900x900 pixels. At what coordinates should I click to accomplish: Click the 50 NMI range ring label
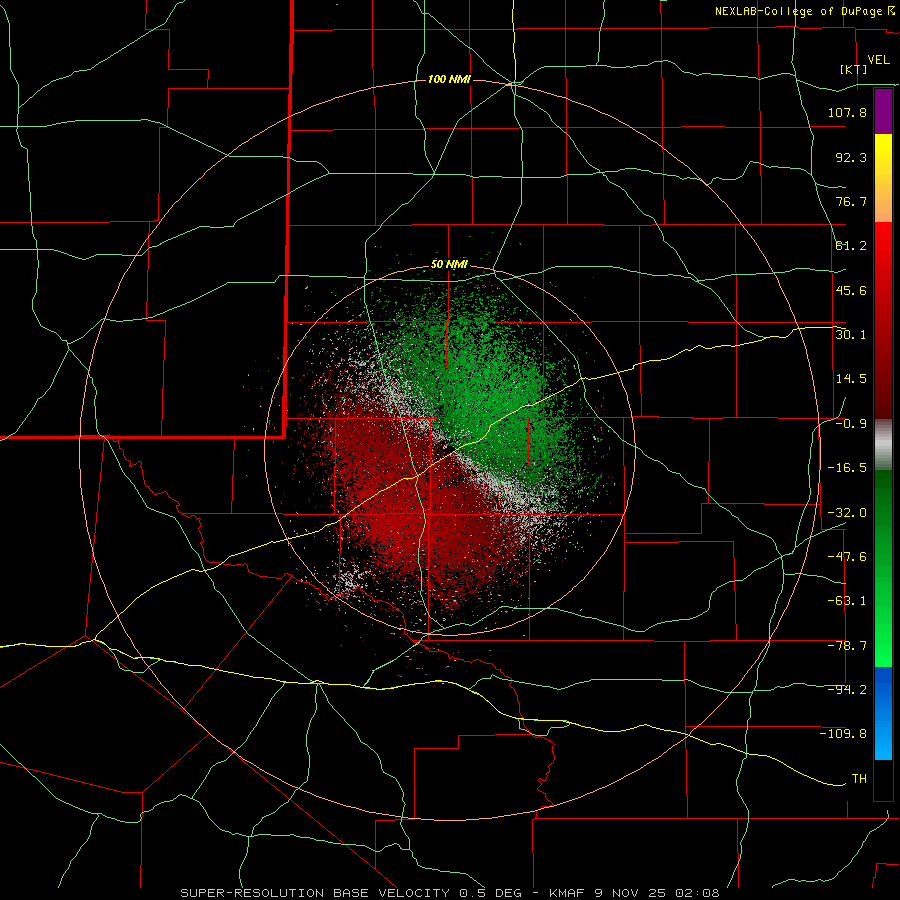pos(449,265)
